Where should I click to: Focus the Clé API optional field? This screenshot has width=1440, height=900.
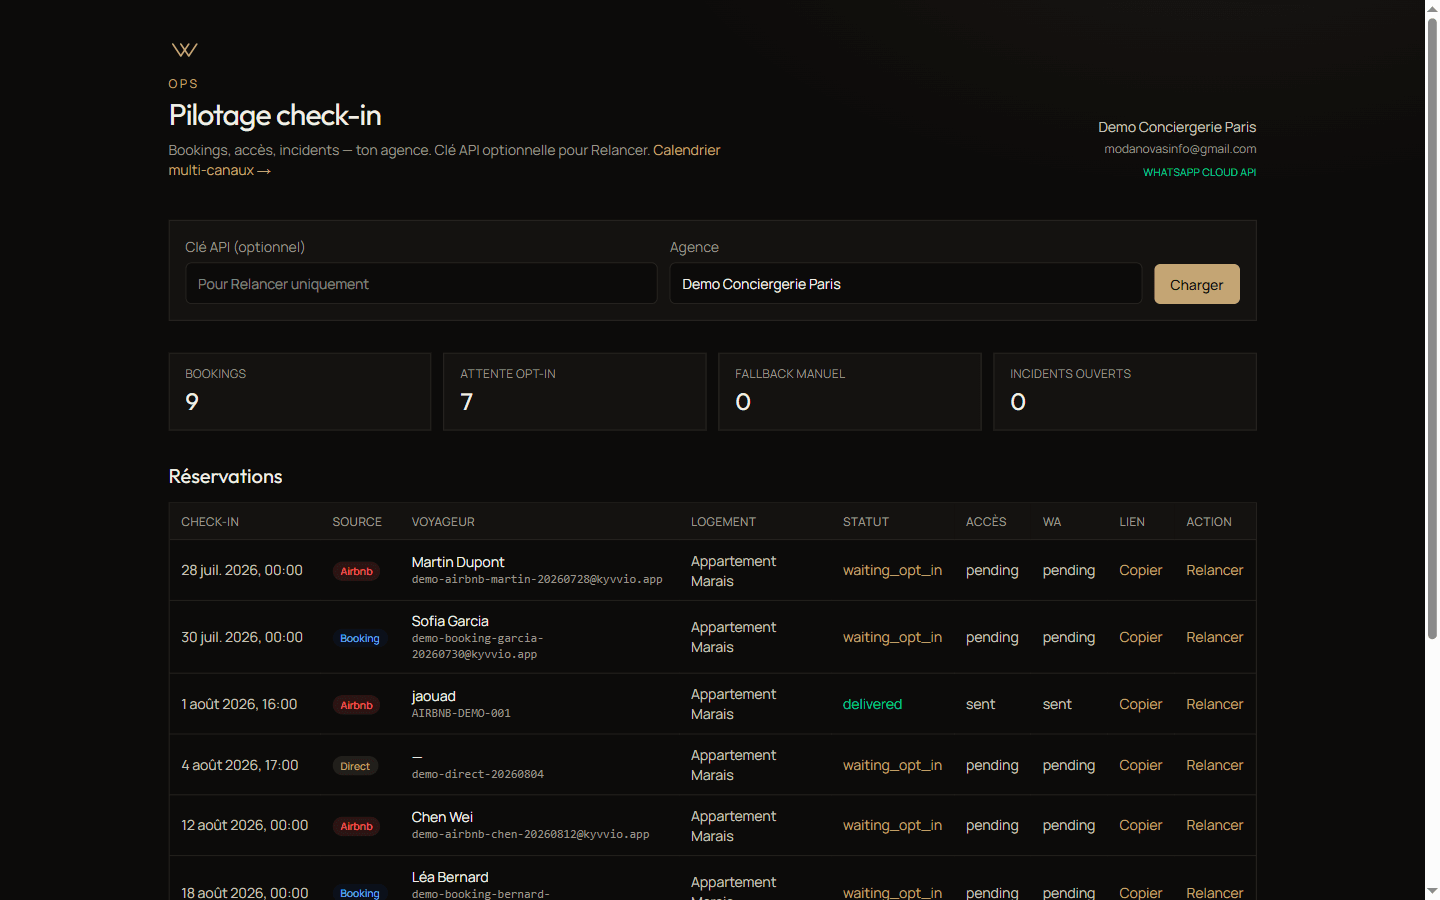pos(421,284)
